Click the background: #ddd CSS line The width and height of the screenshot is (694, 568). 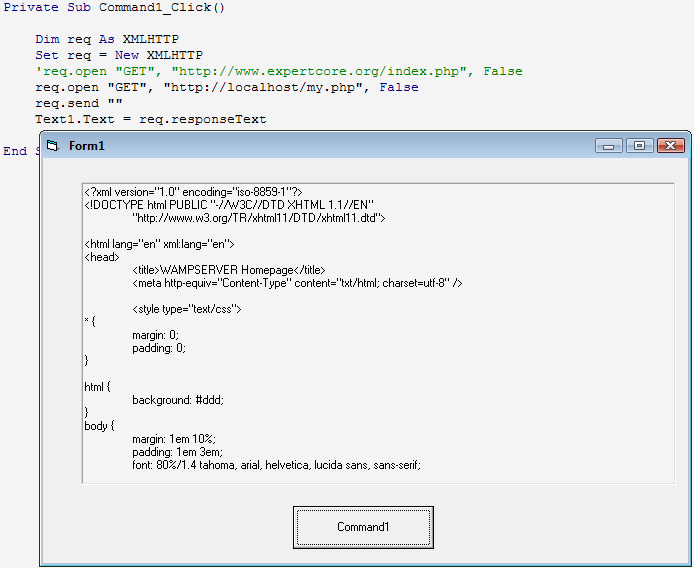[178, 399]
